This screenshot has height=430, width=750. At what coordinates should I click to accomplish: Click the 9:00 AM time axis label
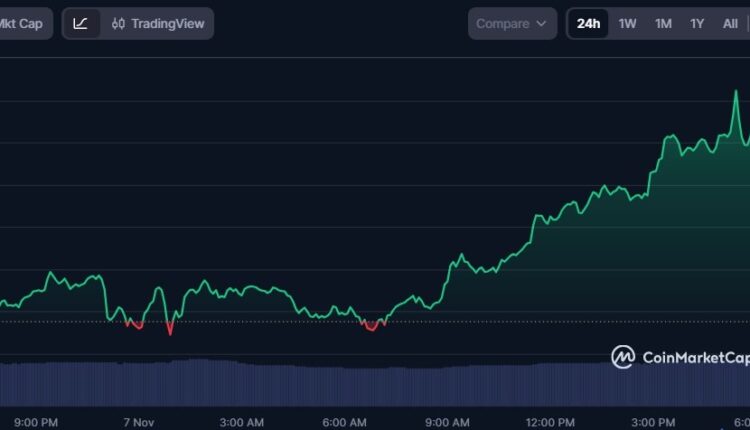click(447, 421)
